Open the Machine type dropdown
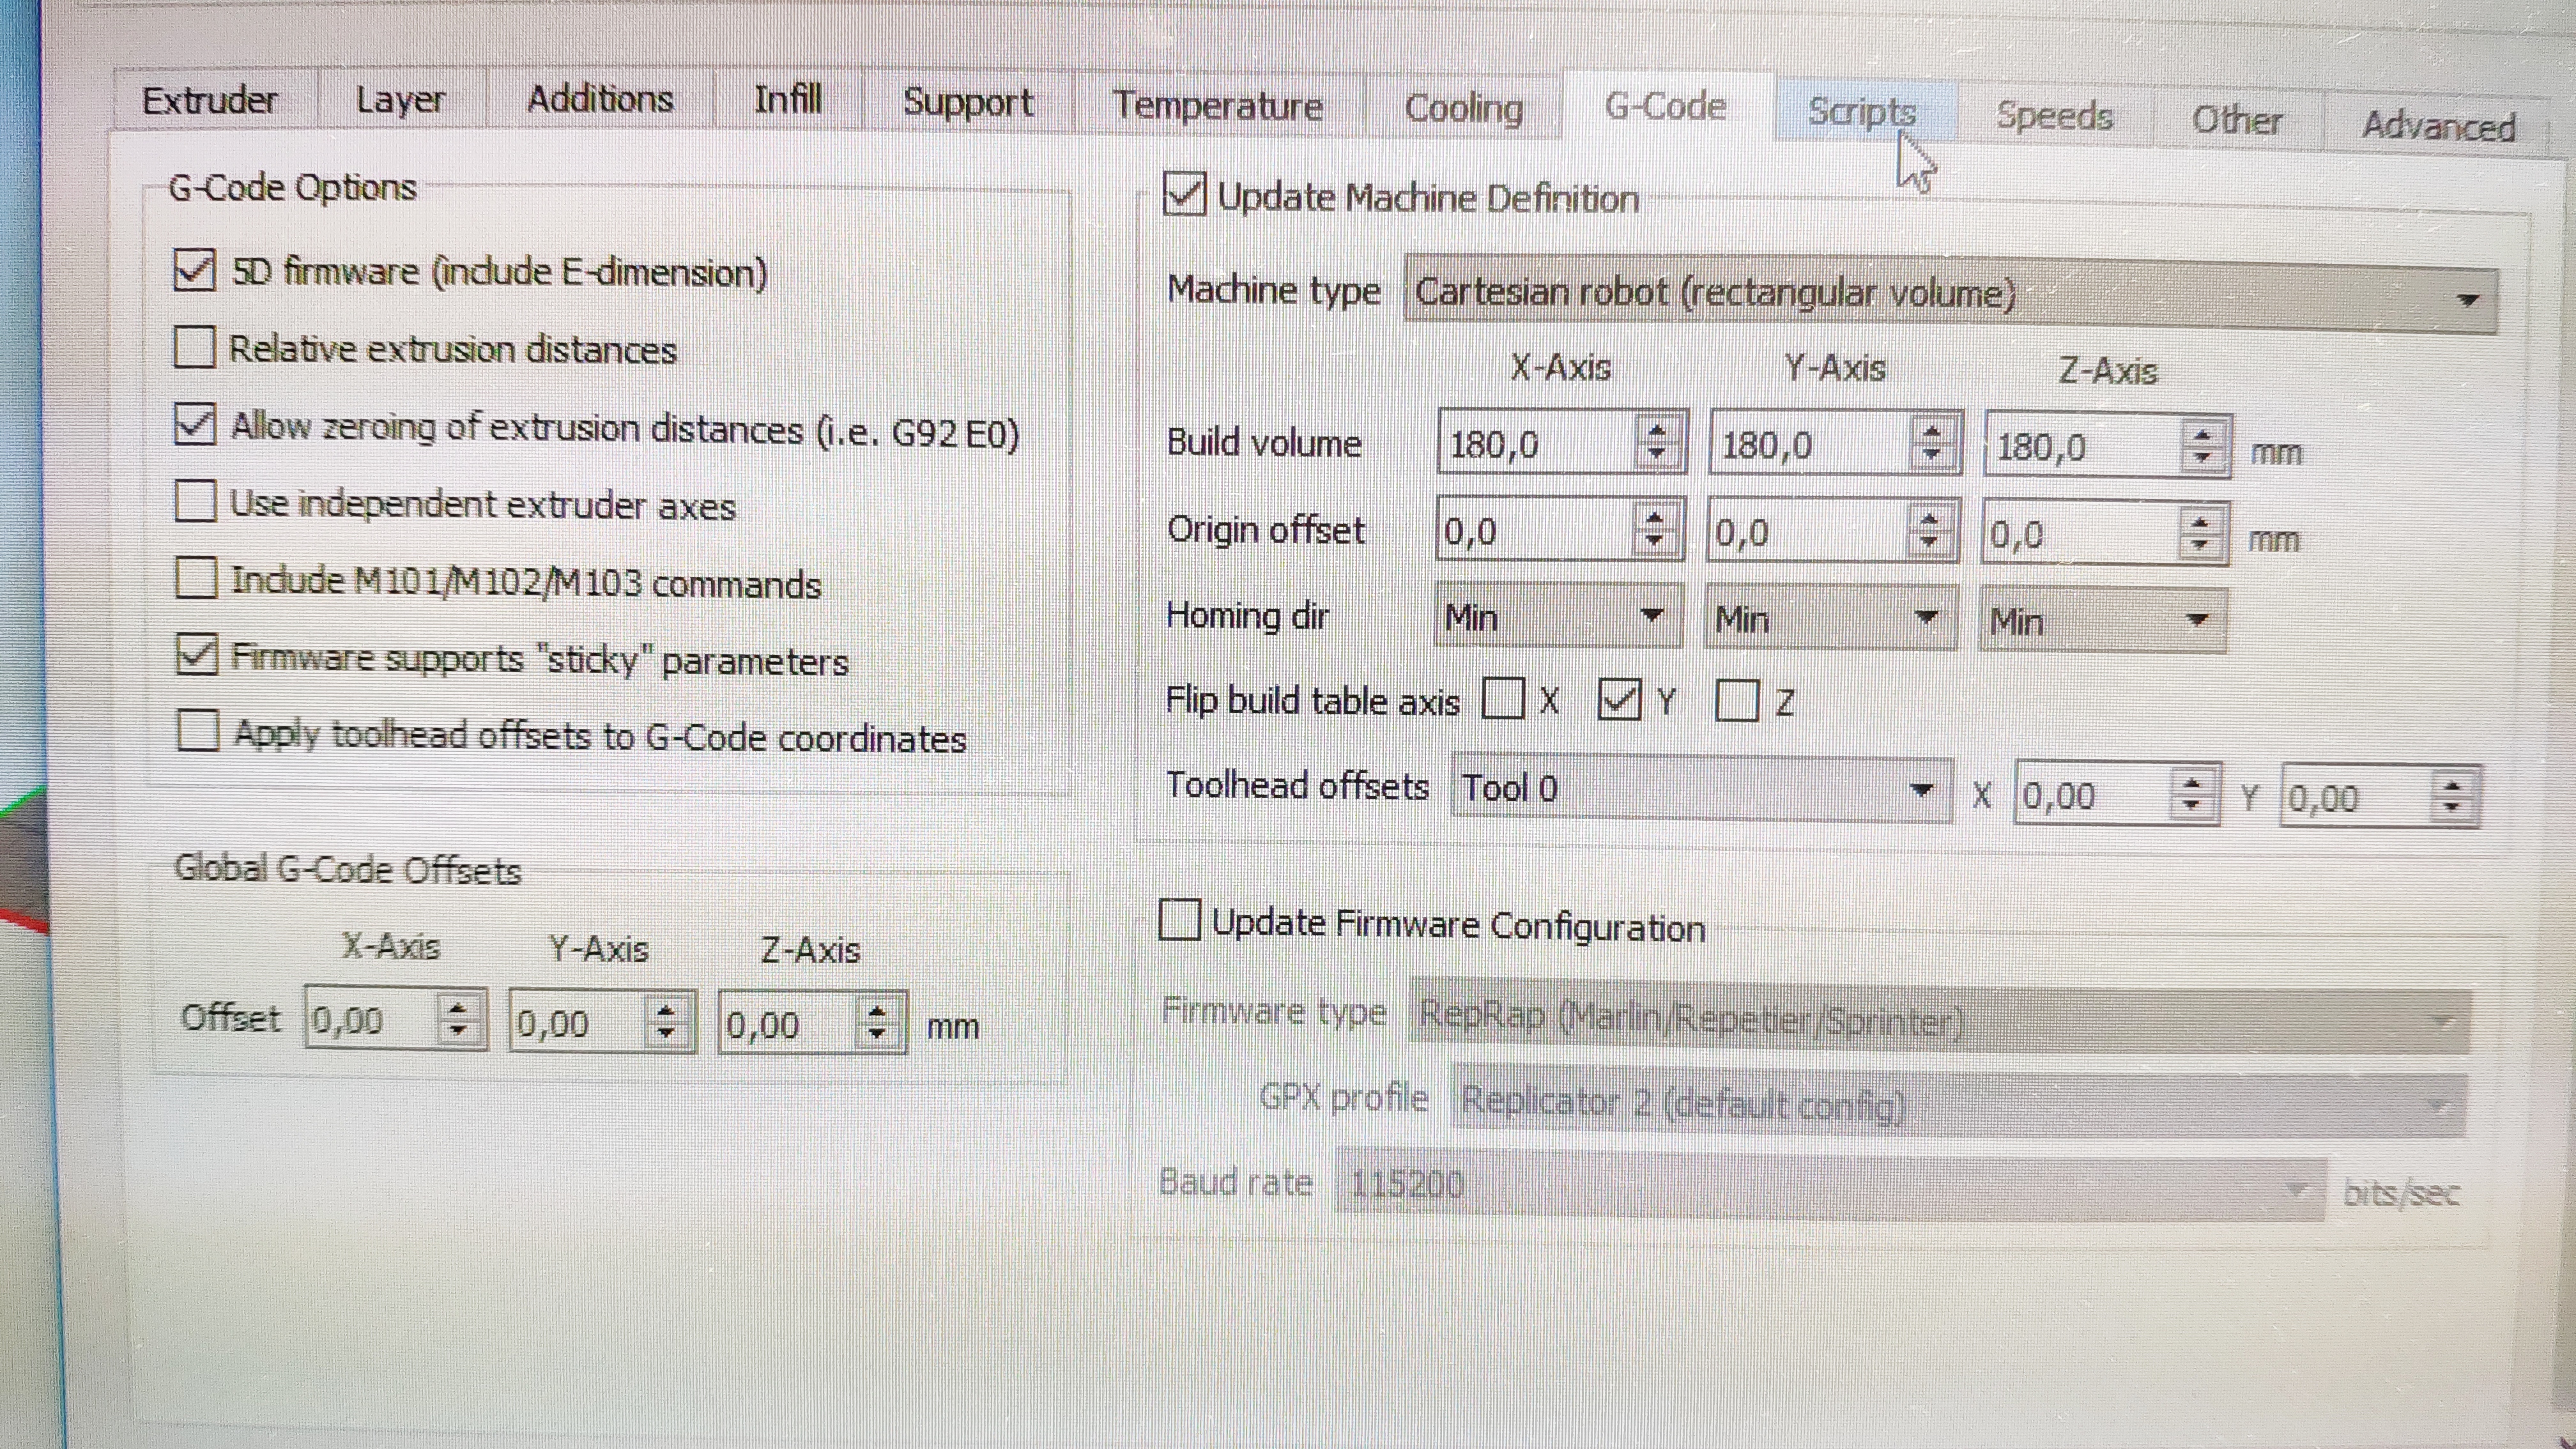This screenshot has width=2576, height=1449. pos(1950,295)
